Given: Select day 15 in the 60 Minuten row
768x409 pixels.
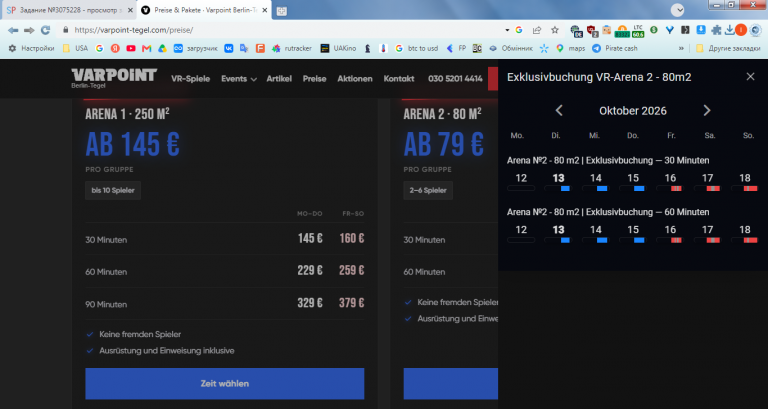Looking at the screenshot, I should (633, 234).
